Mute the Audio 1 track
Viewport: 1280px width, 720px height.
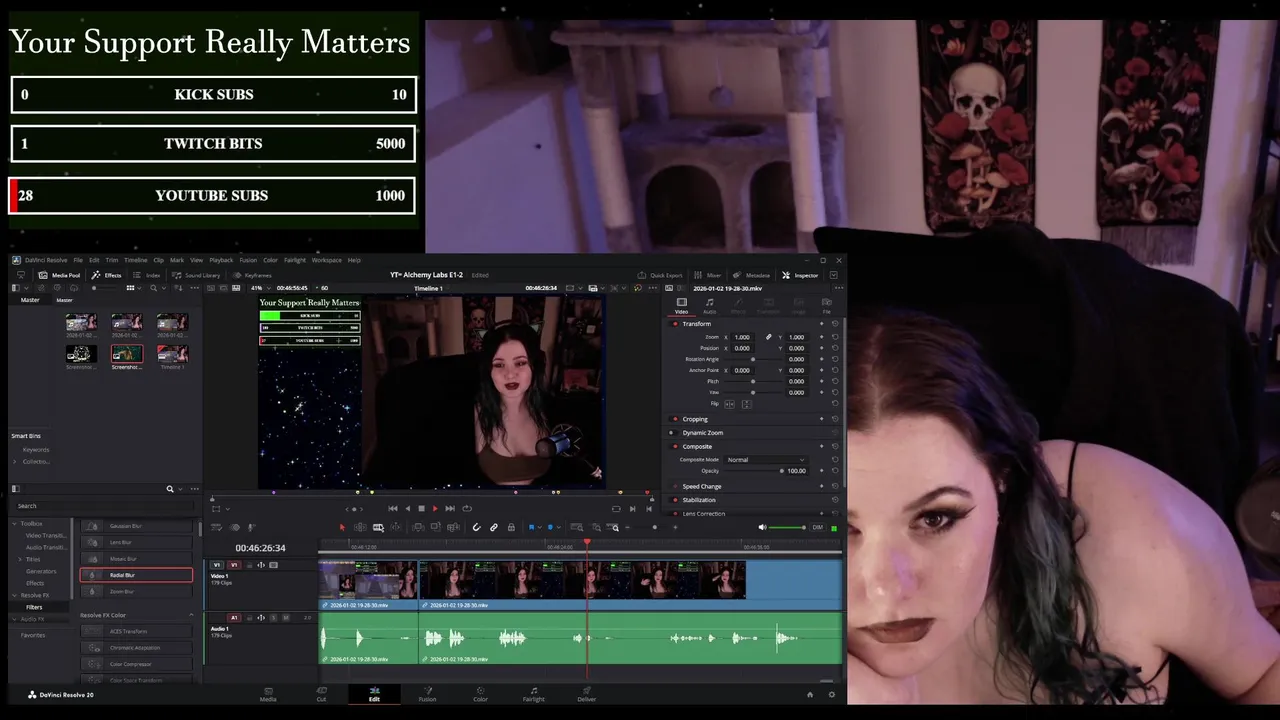point(285,617)
